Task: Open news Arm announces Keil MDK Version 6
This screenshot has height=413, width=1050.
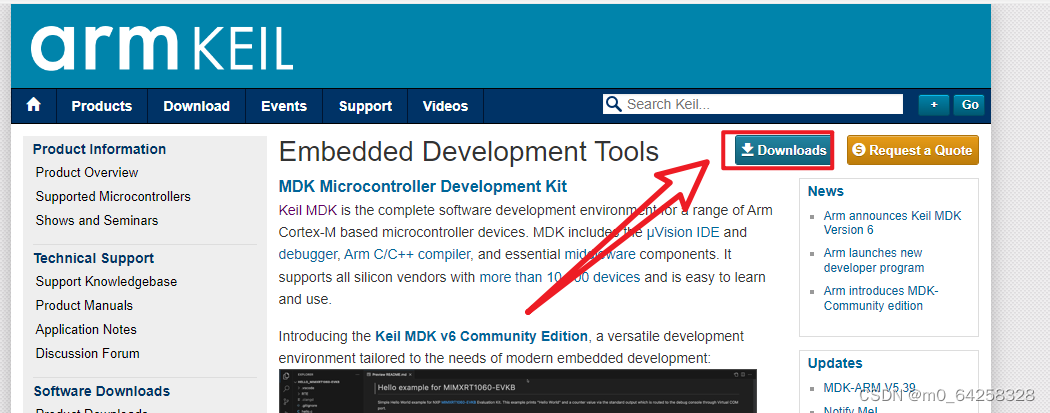Action: 892,223
